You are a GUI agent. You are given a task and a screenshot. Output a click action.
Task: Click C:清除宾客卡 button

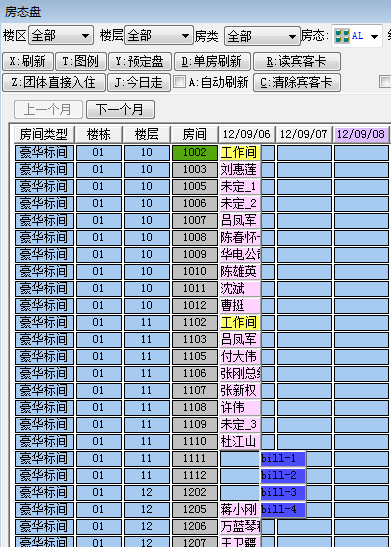point(297,82)
